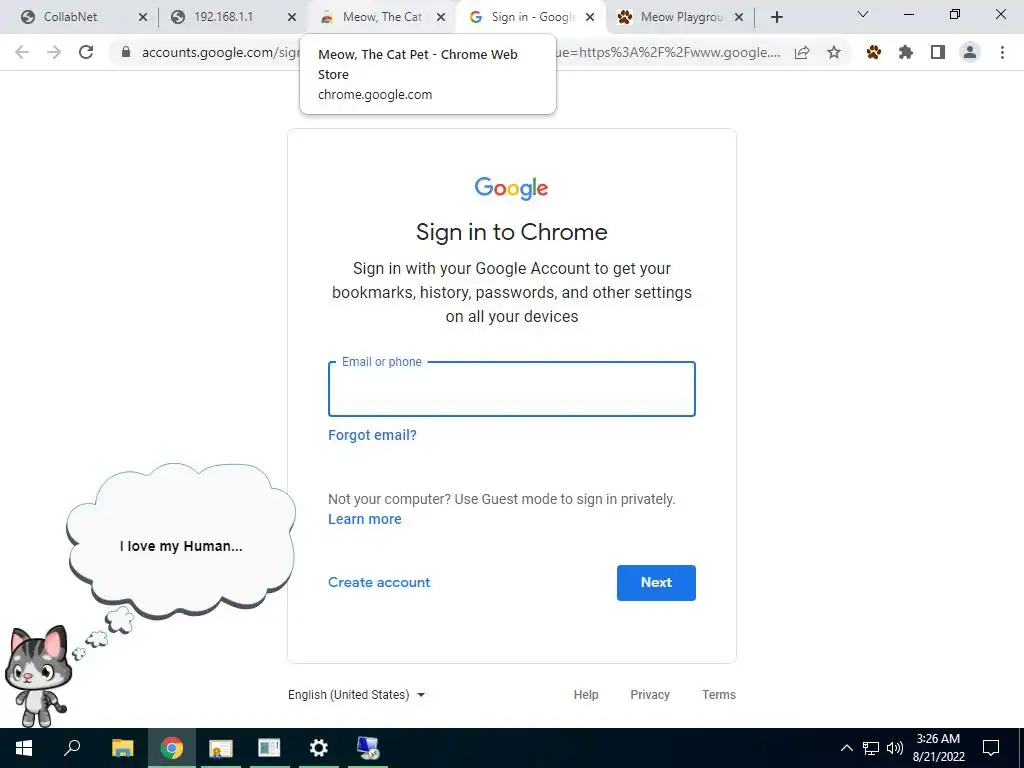Click the cat pet character
This screenshot has height=768, width=1024.
(38, 676)
